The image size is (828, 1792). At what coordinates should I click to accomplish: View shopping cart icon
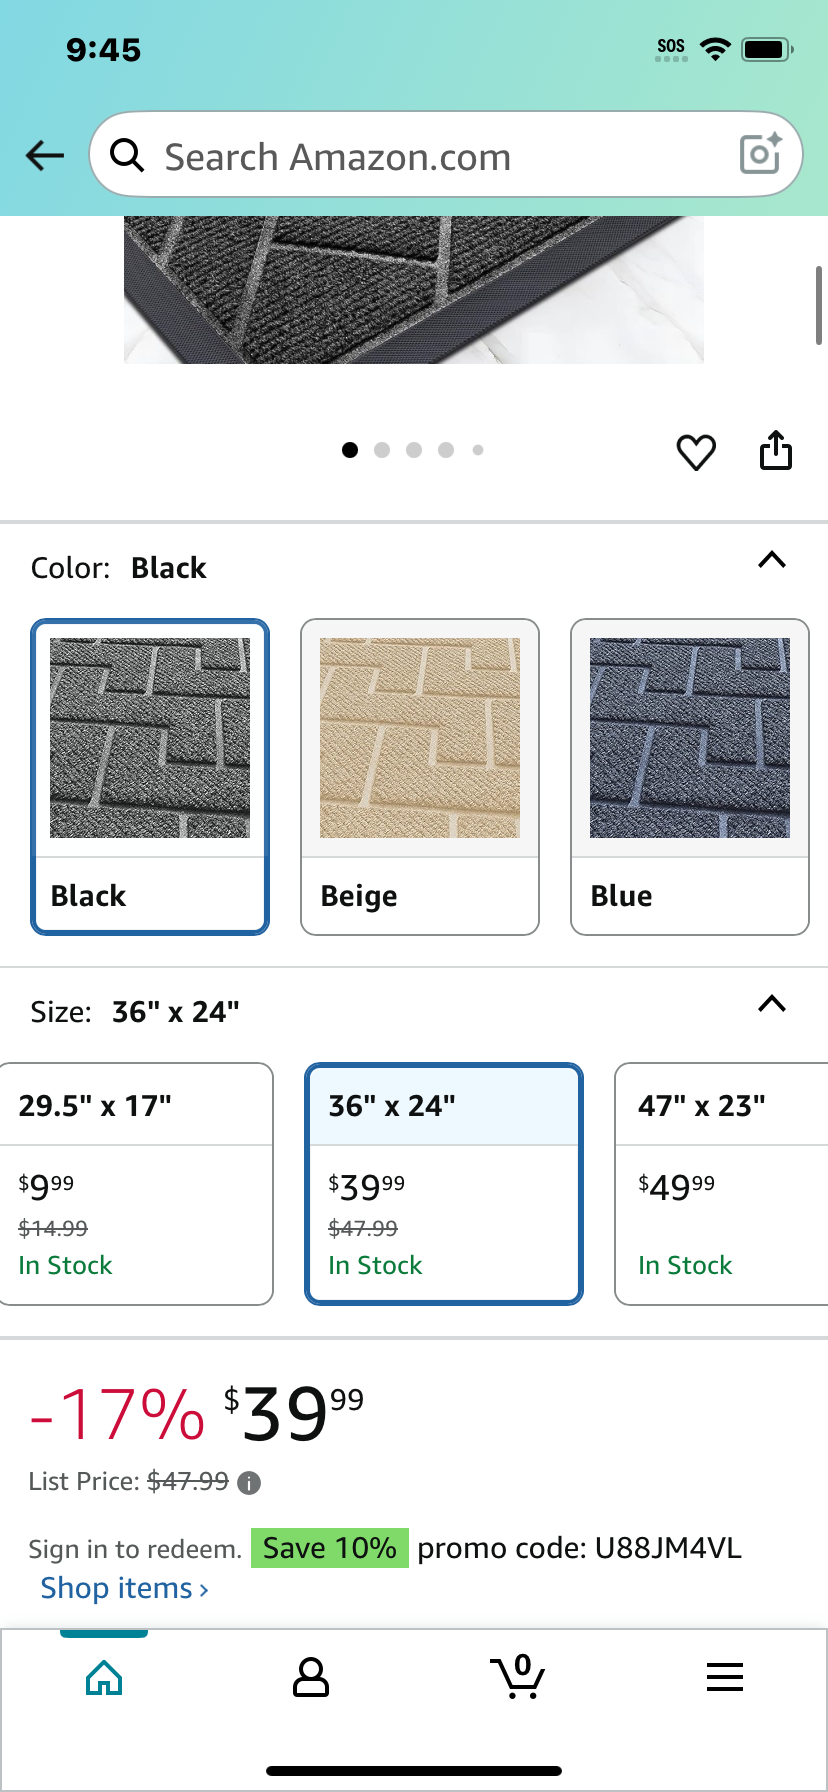tap(518, 1676)
